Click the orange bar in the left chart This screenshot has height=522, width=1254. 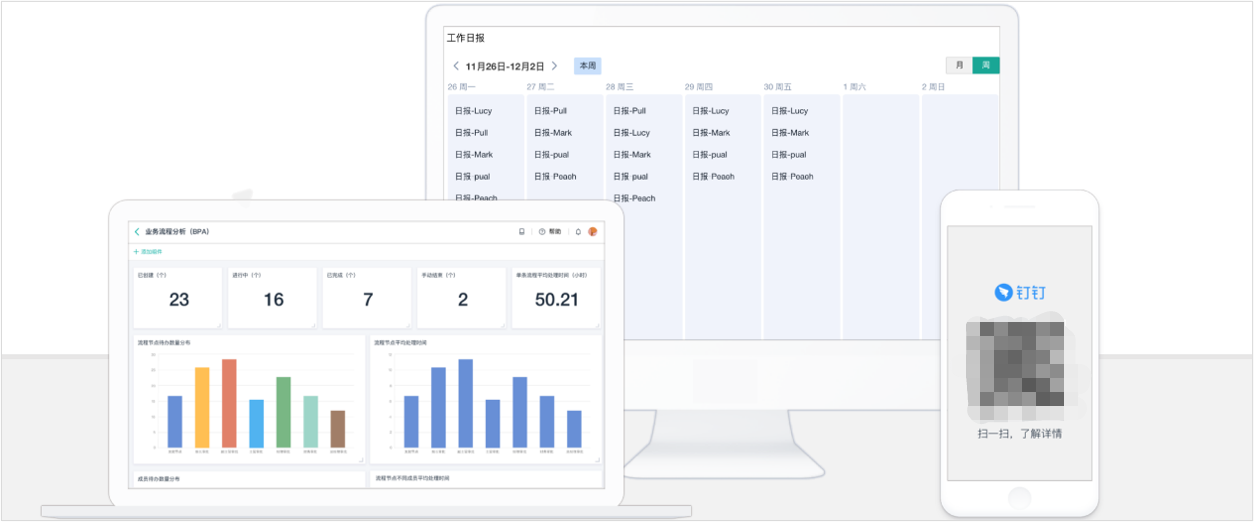202,408
